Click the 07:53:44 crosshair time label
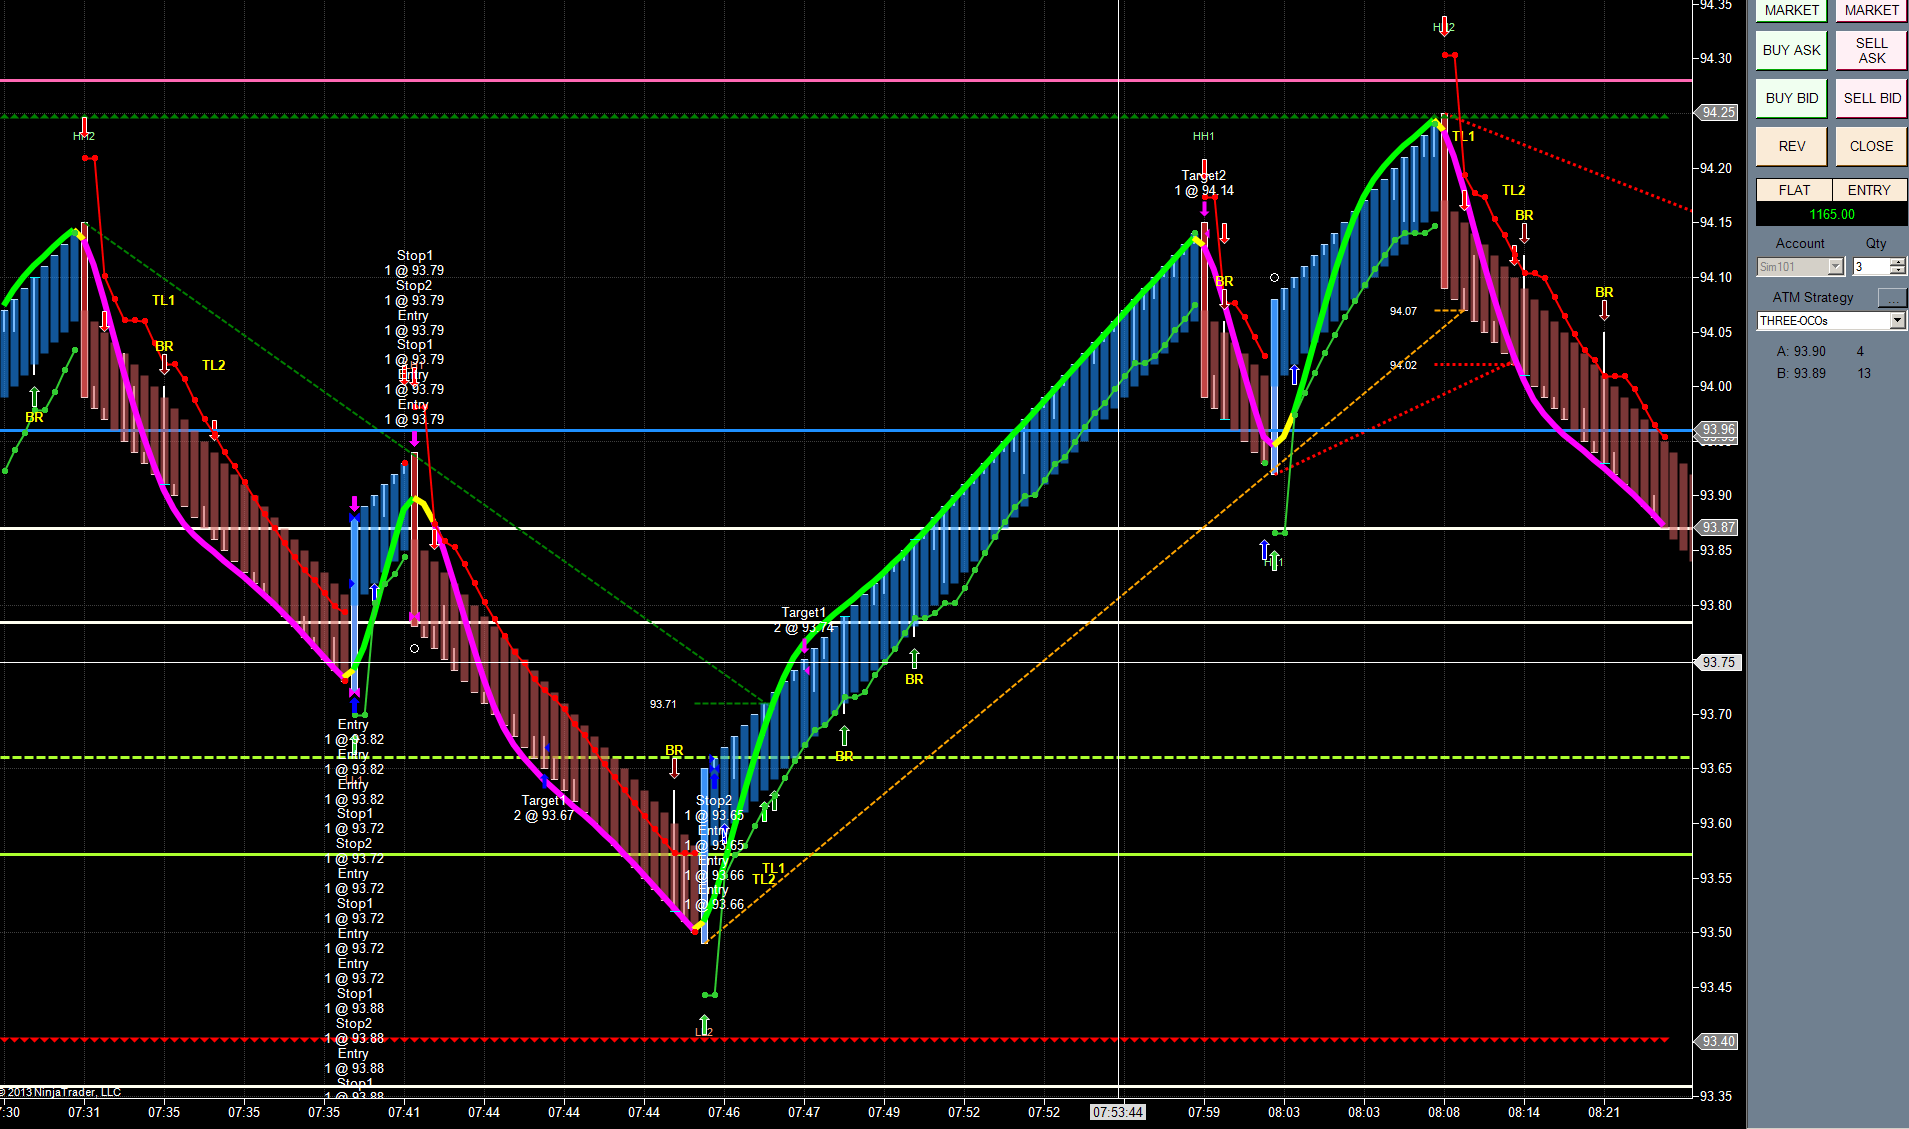This screenshot has height=1129, width=1909. point(1118,1112)
